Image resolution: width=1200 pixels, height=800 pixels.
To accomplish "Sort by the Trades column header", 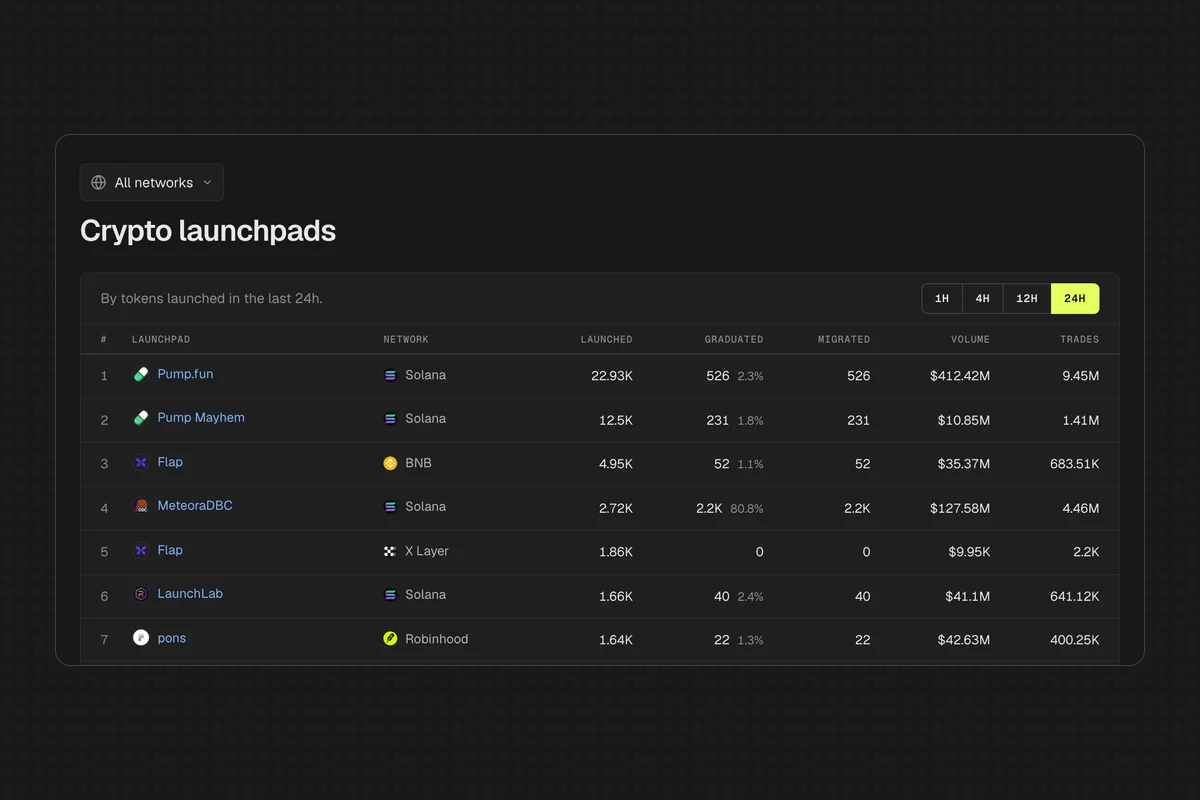I will point(1080,340).
